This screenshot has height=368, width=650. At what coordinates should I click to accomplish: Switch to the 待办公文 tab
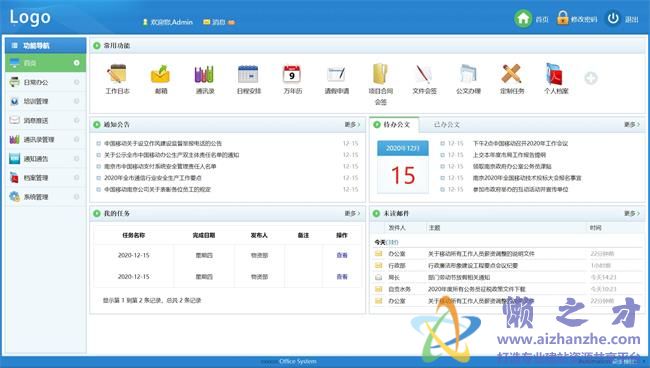[395, 125]
